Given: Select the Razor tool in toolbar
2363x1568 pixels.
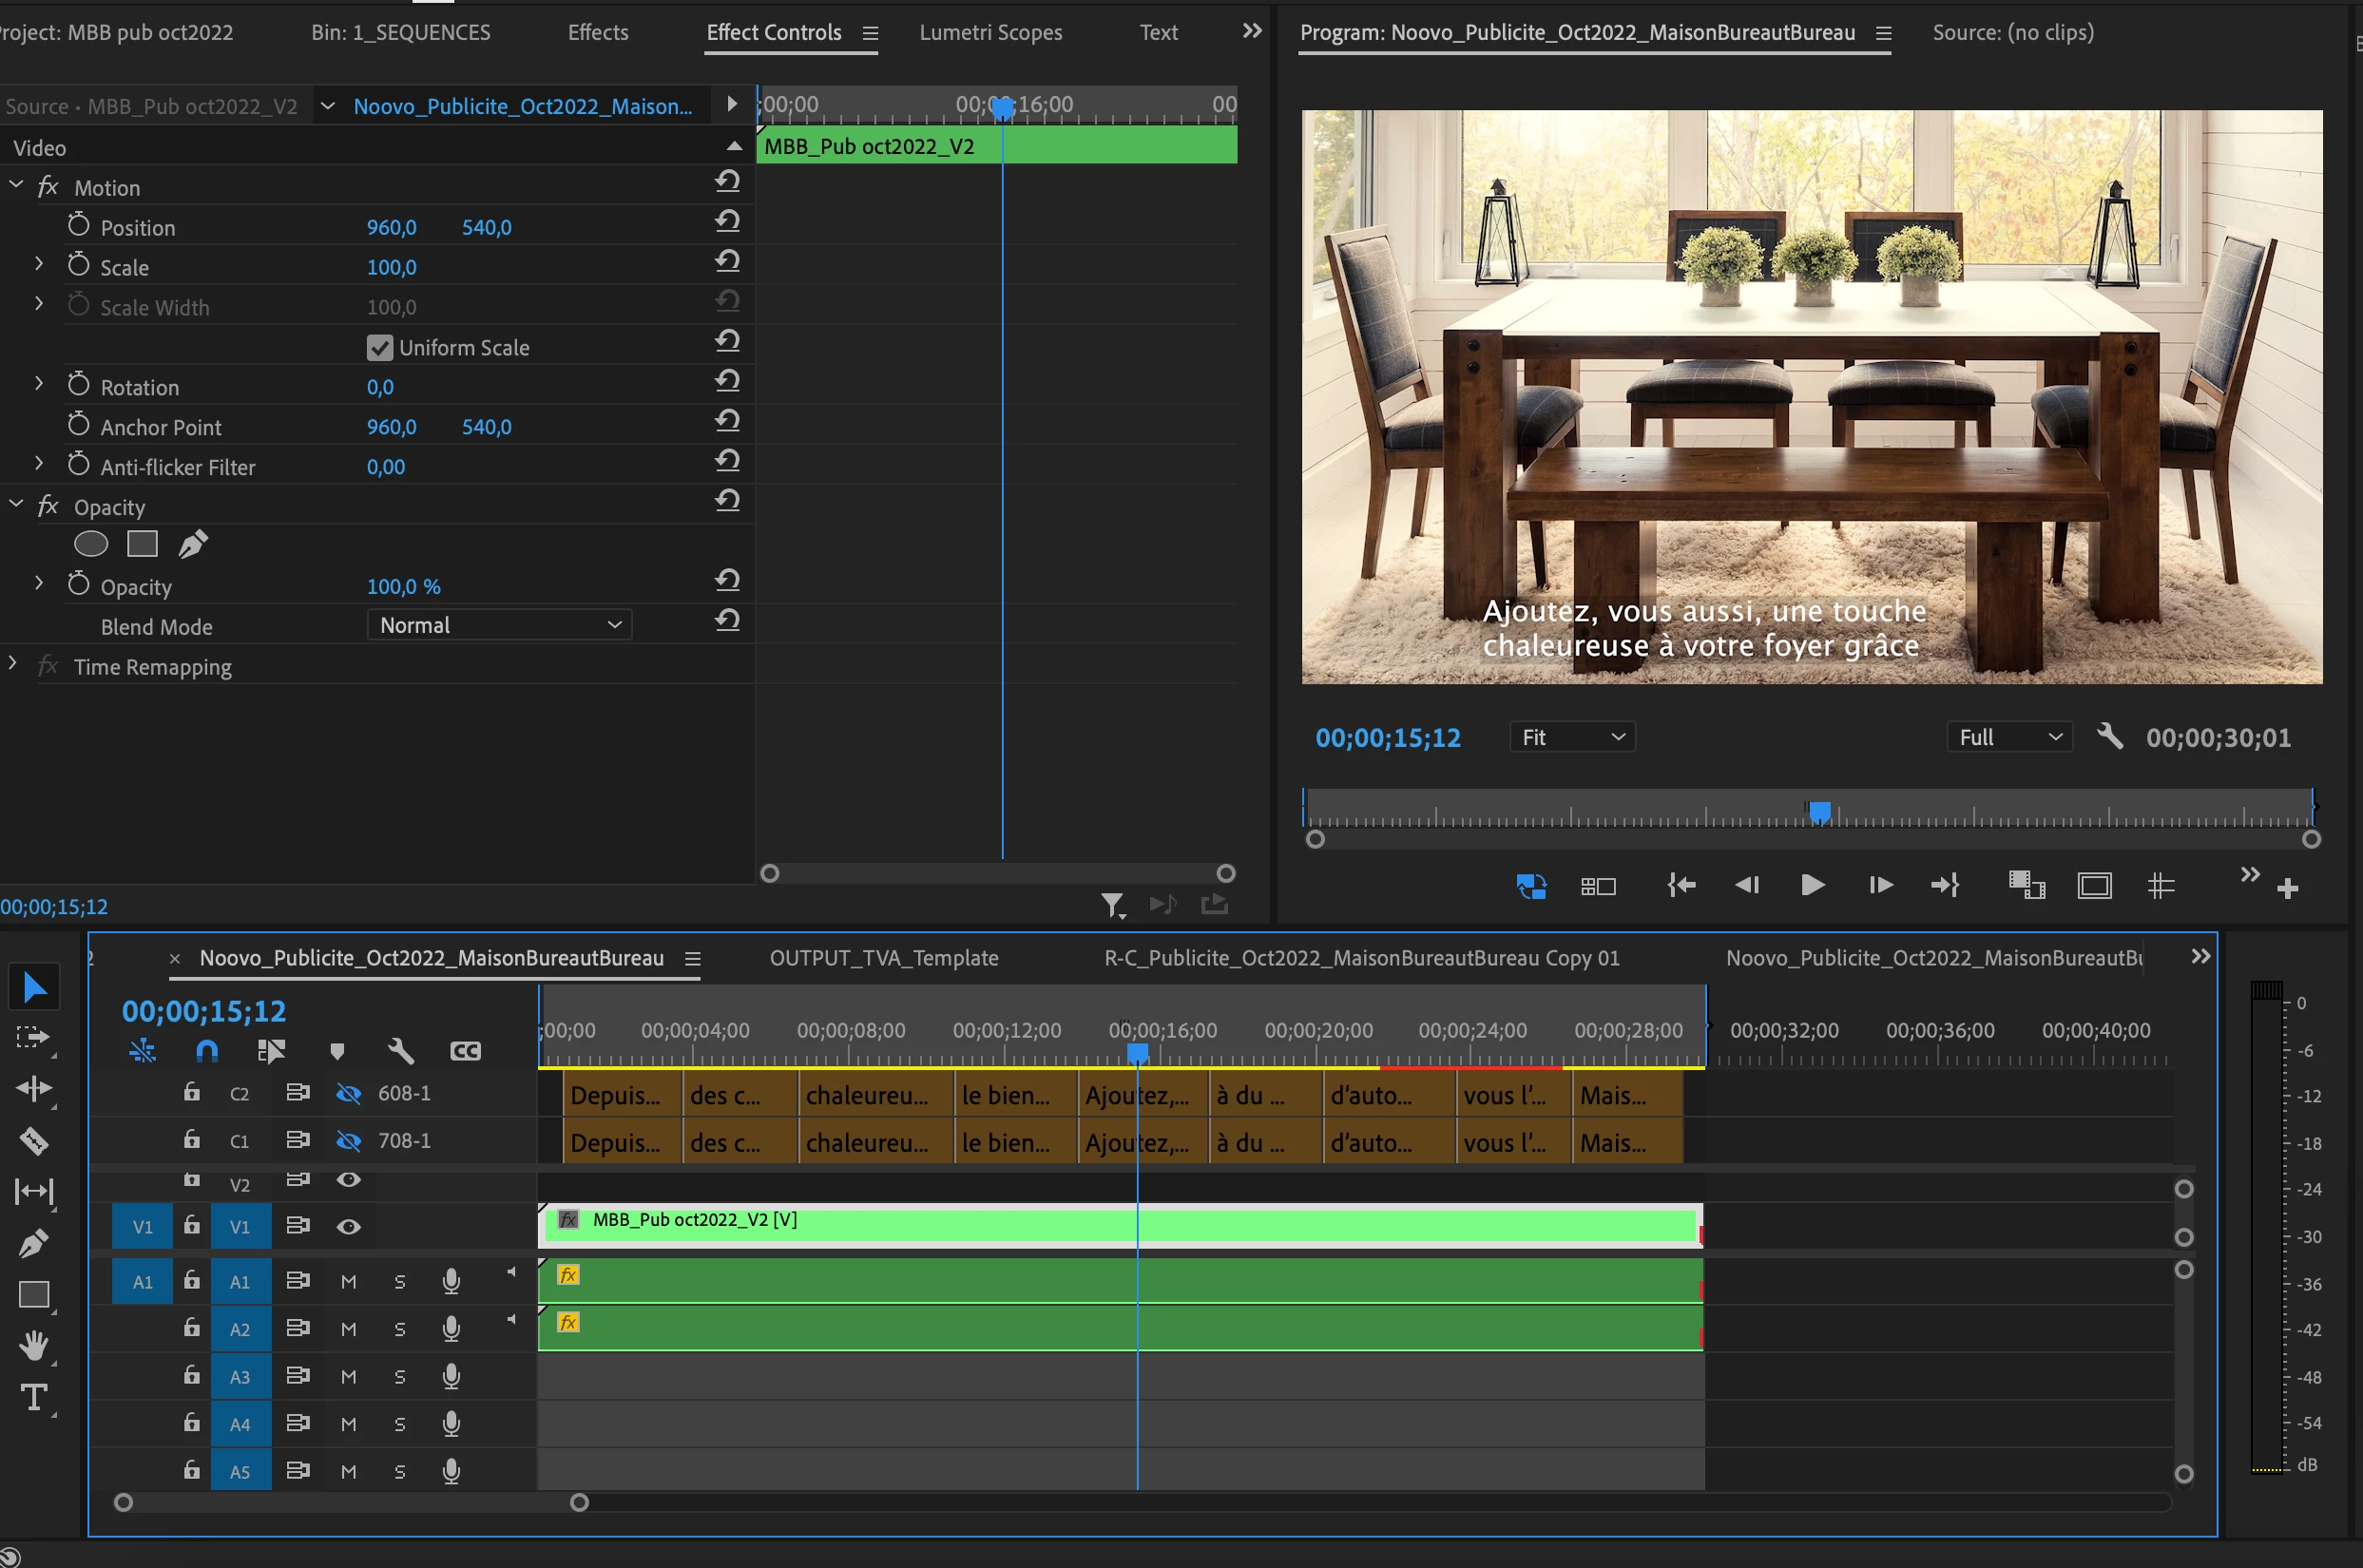Looking at the screenshot, I should coord(33,1140).
